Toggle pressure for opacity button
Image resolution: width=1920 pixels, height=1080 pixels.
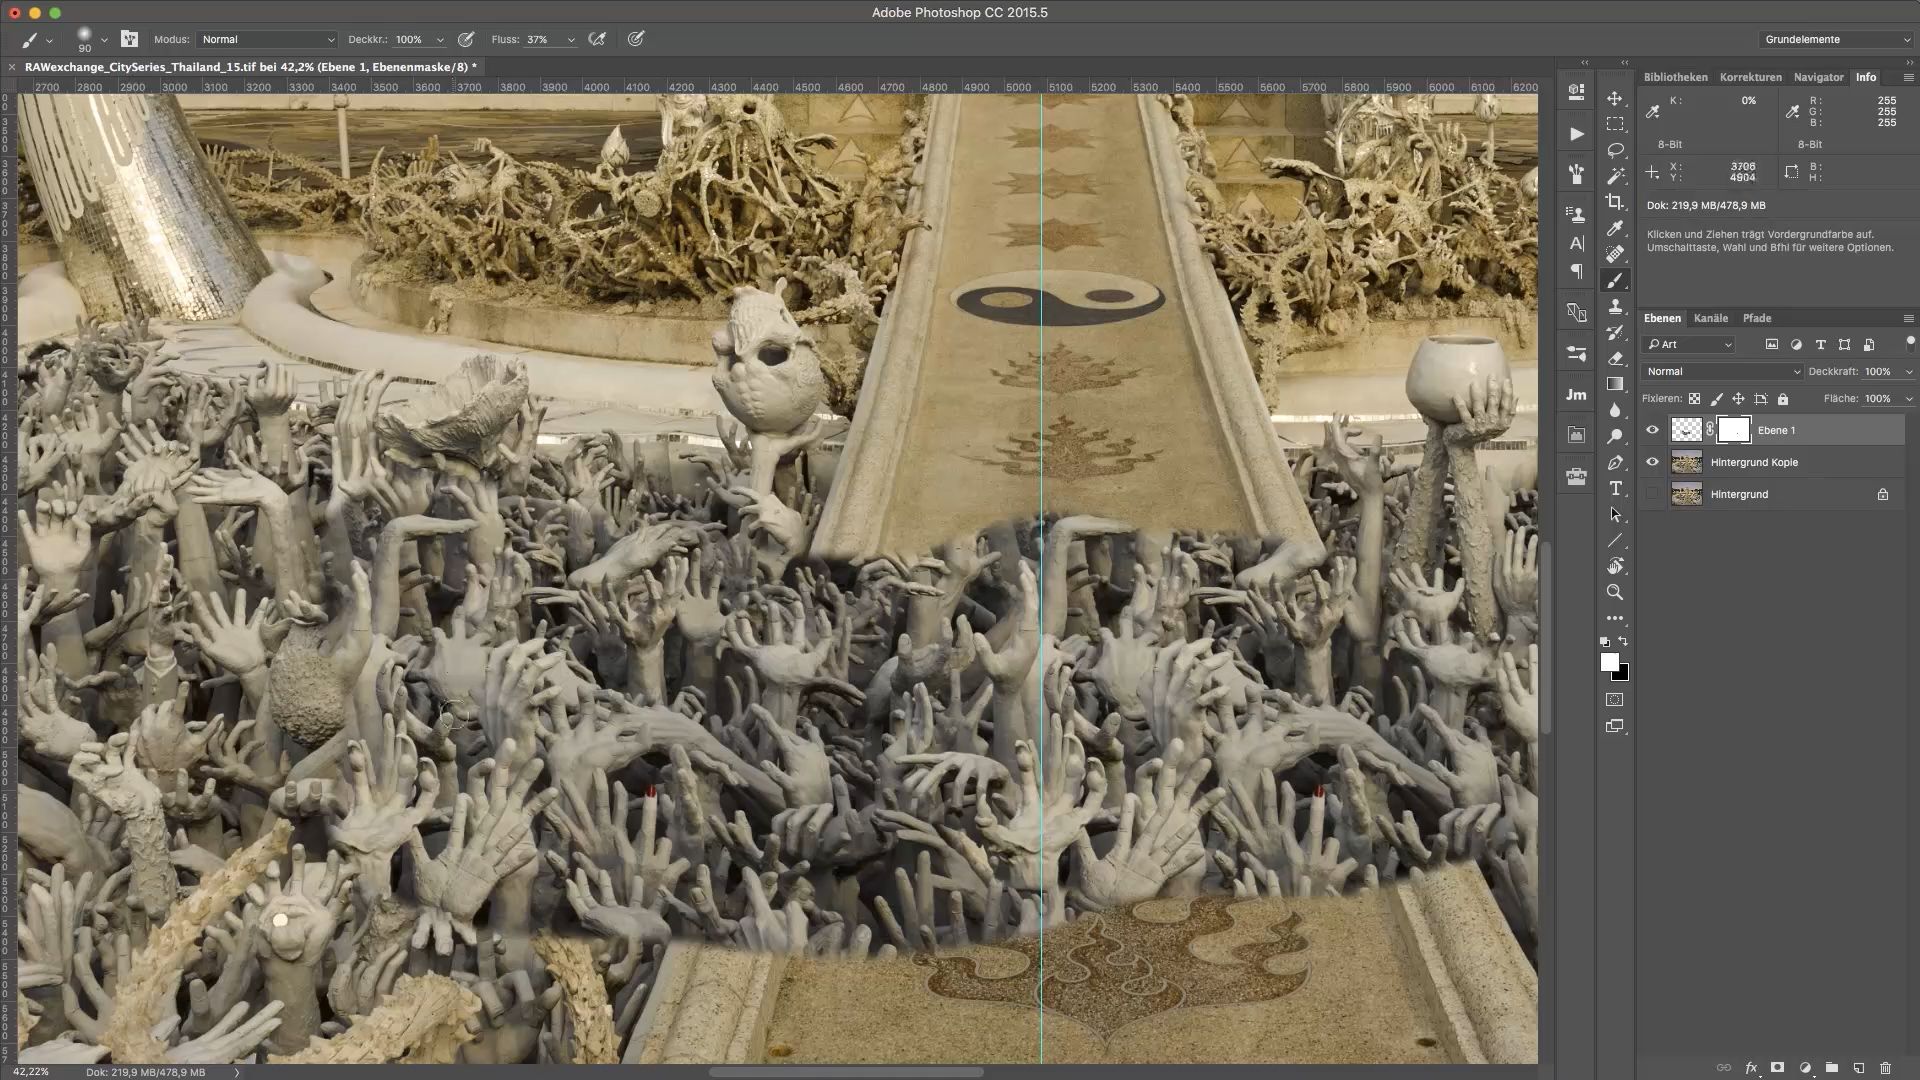tap(466, 39)
